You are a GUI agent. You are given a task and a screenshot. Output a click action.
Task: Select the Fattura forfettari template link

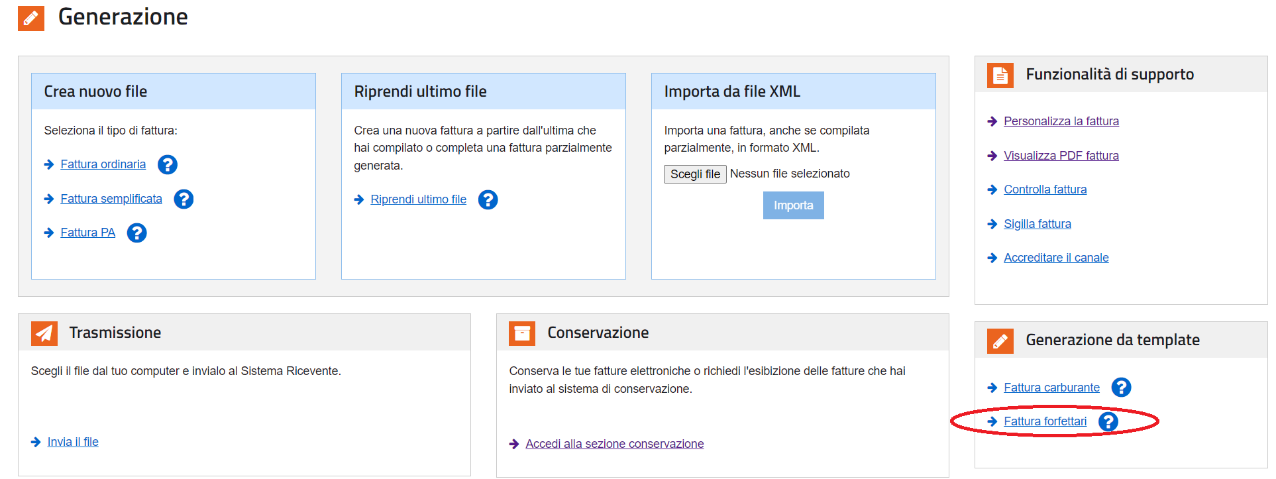tap(1045, 422)
